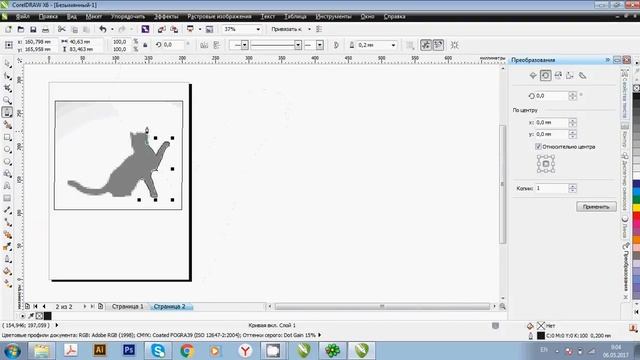Select the Smart Fill tool in the toolbox

(7, 125)
